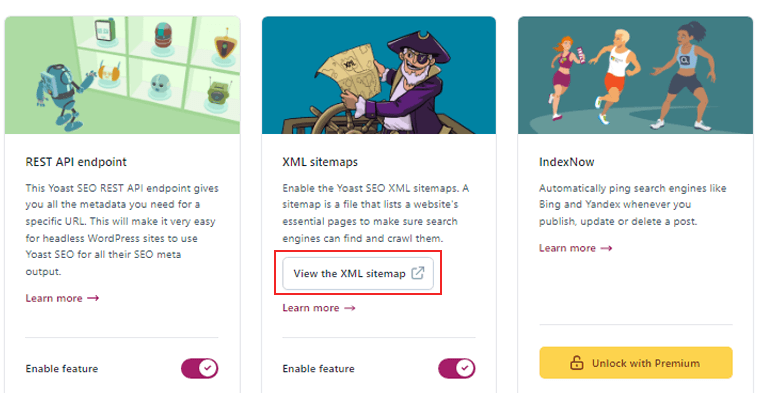Disable the REST API endpoint feature toggle
The image size is (760, 393).
200,369
